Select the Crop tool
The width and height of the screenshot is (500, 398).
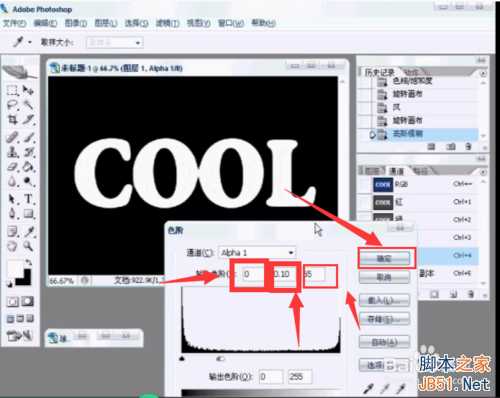pyautogui.click(x=13, y=120)
